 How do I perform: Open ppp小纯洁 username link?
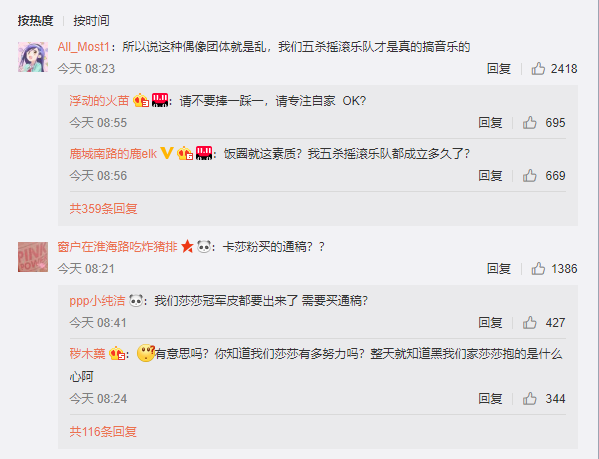tap(97, 301)
